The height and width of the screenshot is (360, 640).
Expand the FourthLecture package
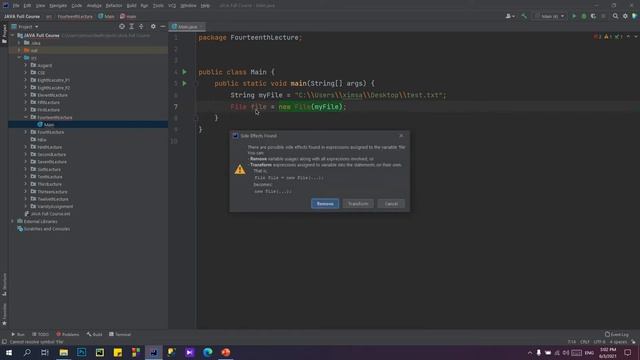point(26,132)
